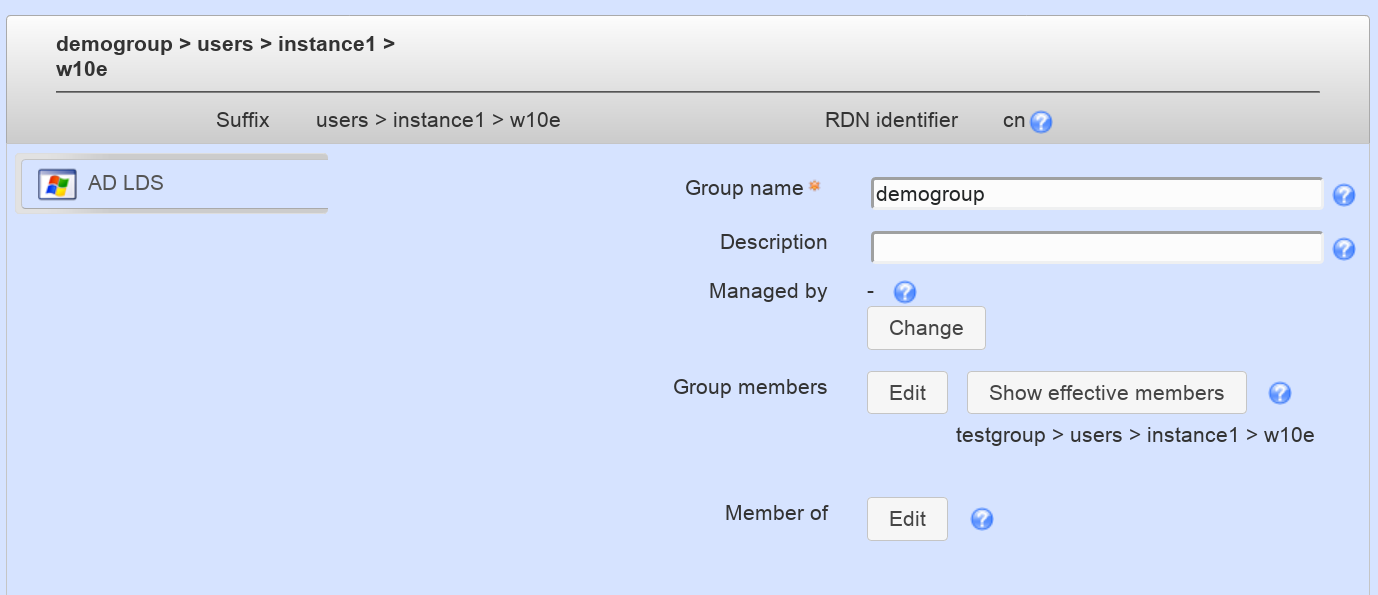1378x595 pixels.
Task: Click the Windows flag icon beside AD LDS
Action: coord(57,185)
